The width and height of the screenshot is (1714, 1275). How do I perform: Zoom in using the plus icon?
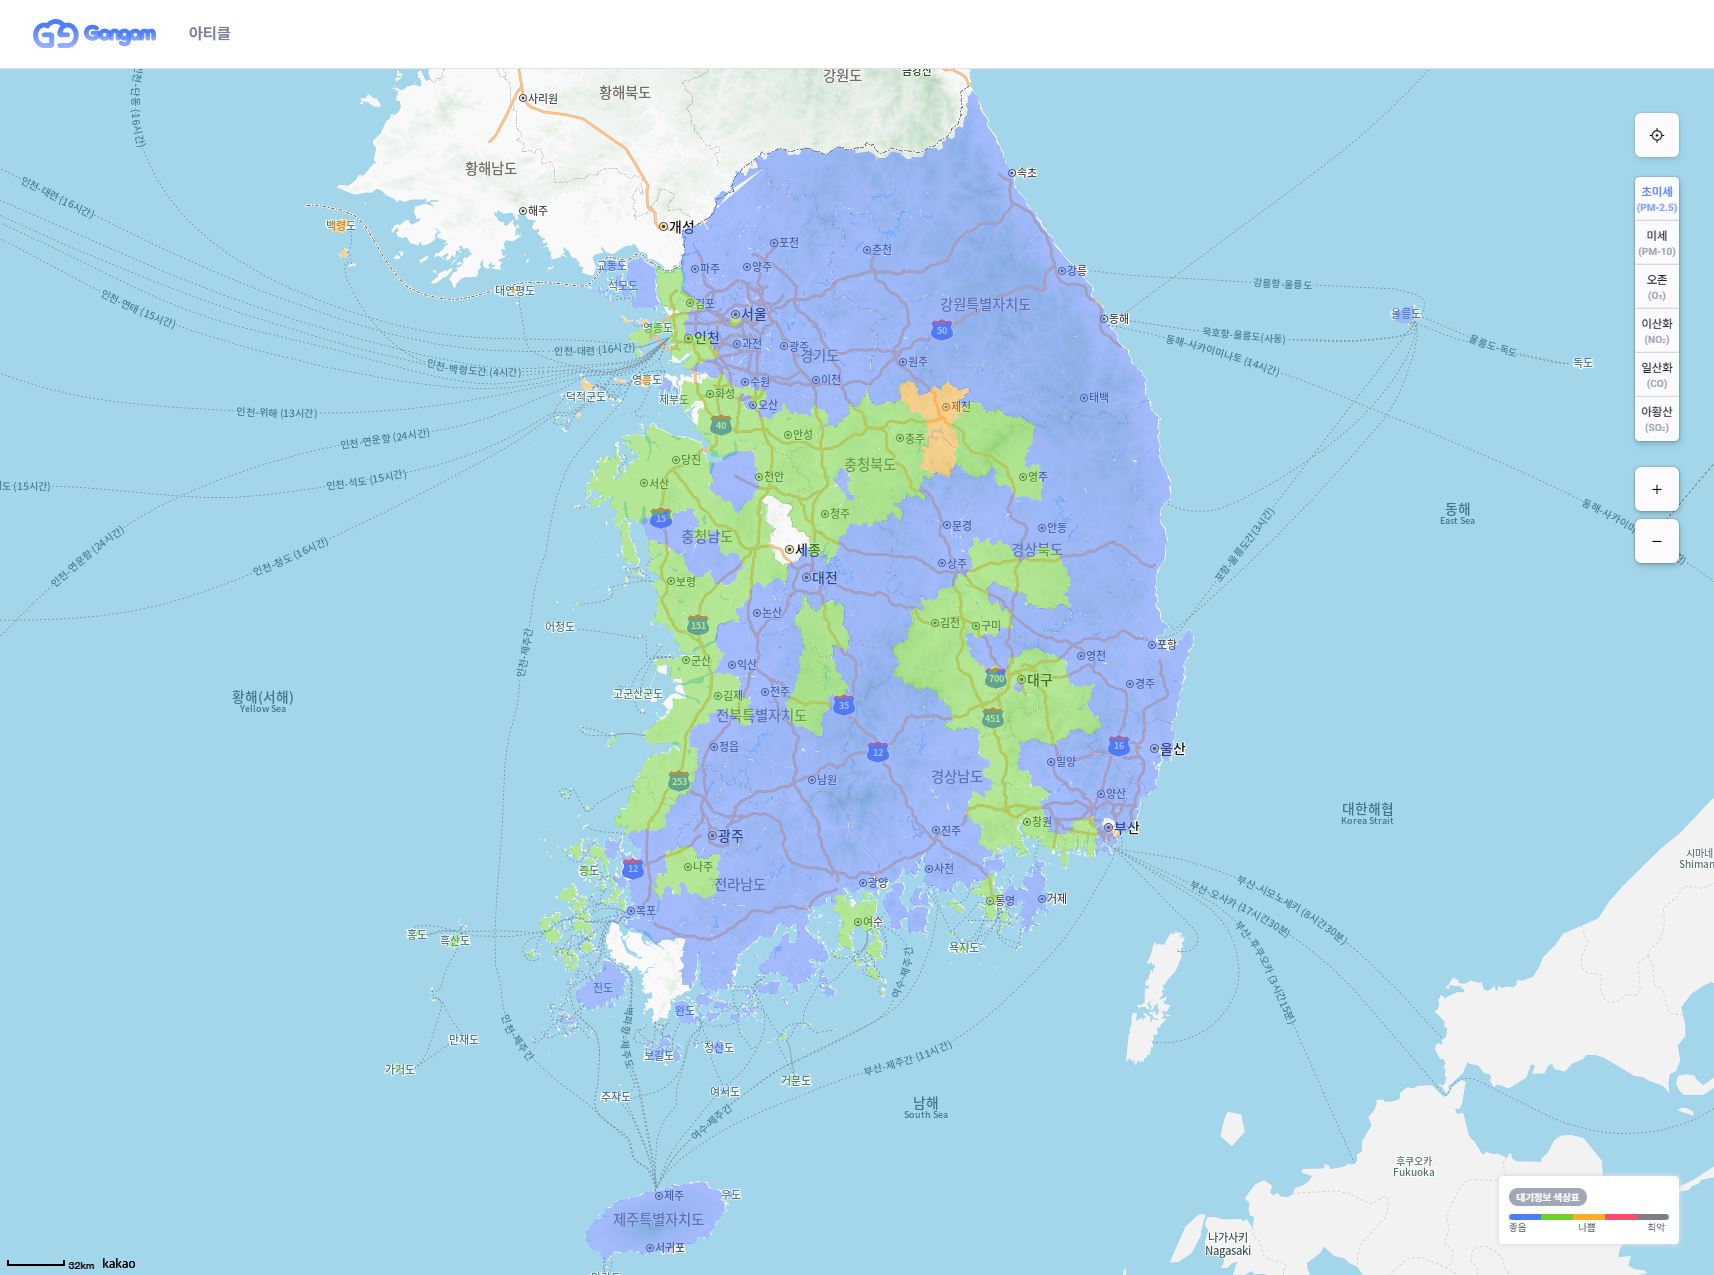1656,489
